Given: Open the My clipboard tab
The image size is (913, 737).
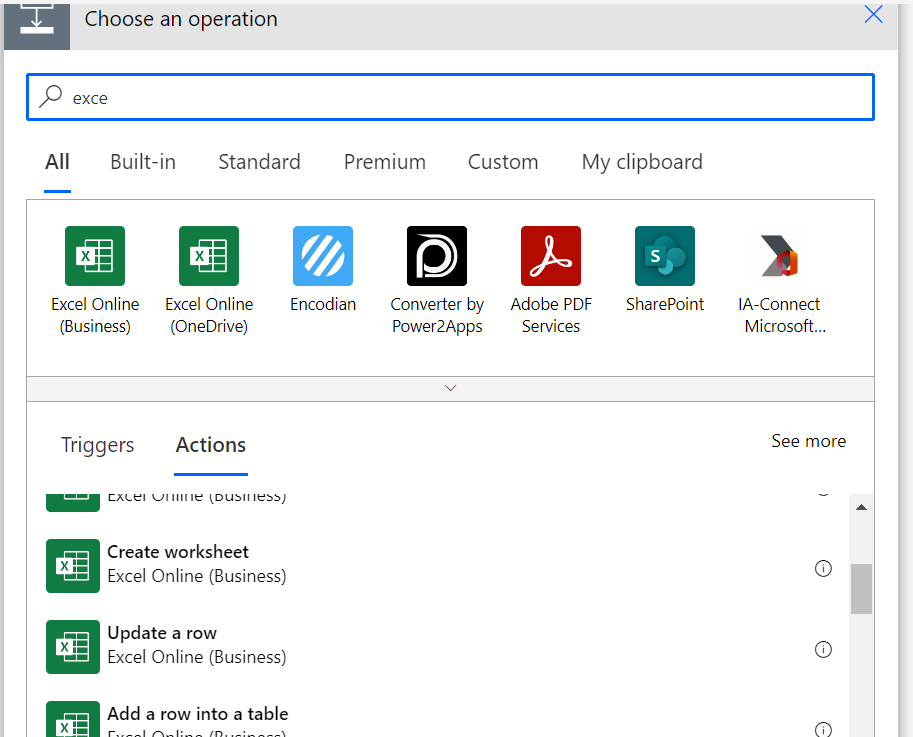Looking at the screenshot, I should [642, 162].
